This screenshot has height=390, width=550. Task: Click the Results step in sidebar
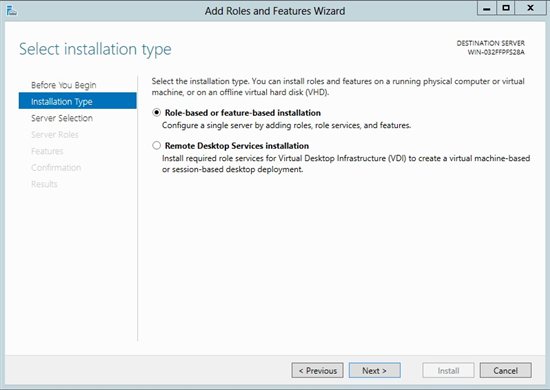pos(44,184)
